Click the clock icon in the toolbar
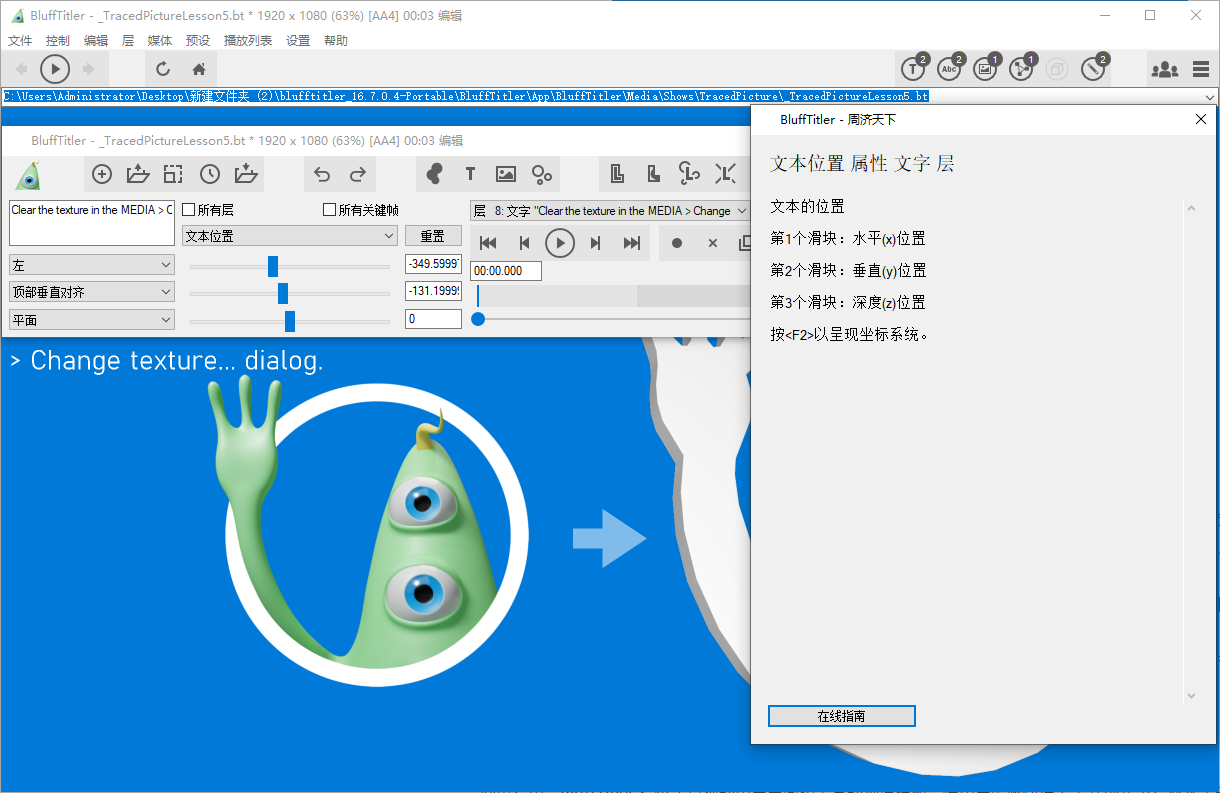This screenshot has width=1220, height=793. [x=209, y=174]
